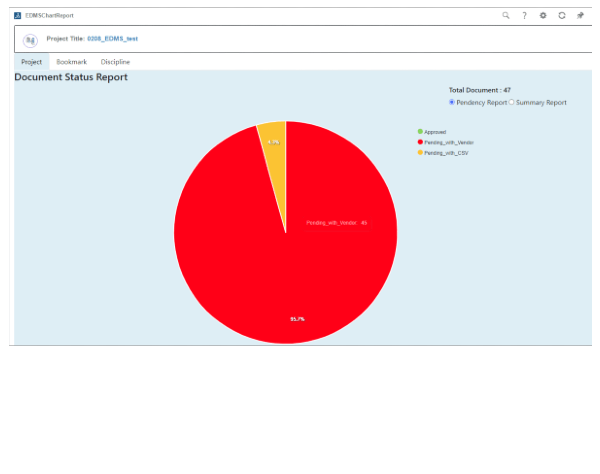Open settings using the gear icon
The image size is (600, 474).
(x=543, y=16)
